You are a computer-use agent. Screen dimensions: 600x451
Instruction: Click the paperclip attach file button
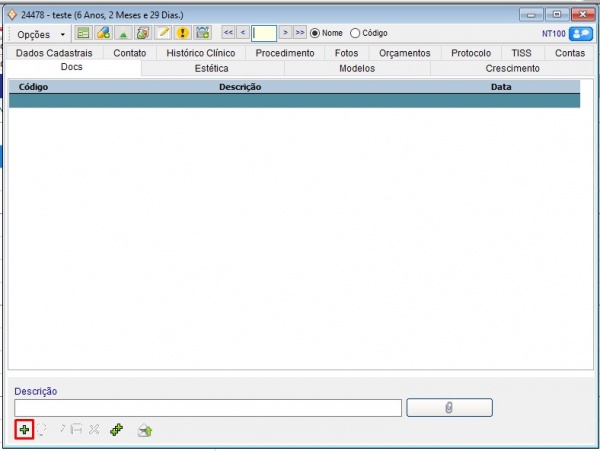coord(449,407)
